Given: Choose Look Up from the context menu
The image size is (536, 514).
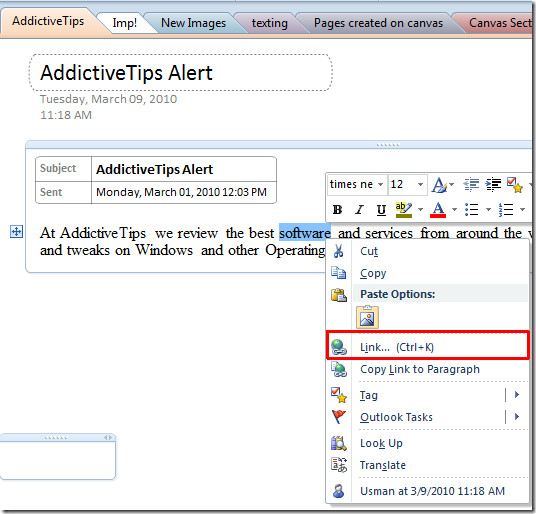Looking at the screenshot, I should pyautogui.click(x=427, y=443).
